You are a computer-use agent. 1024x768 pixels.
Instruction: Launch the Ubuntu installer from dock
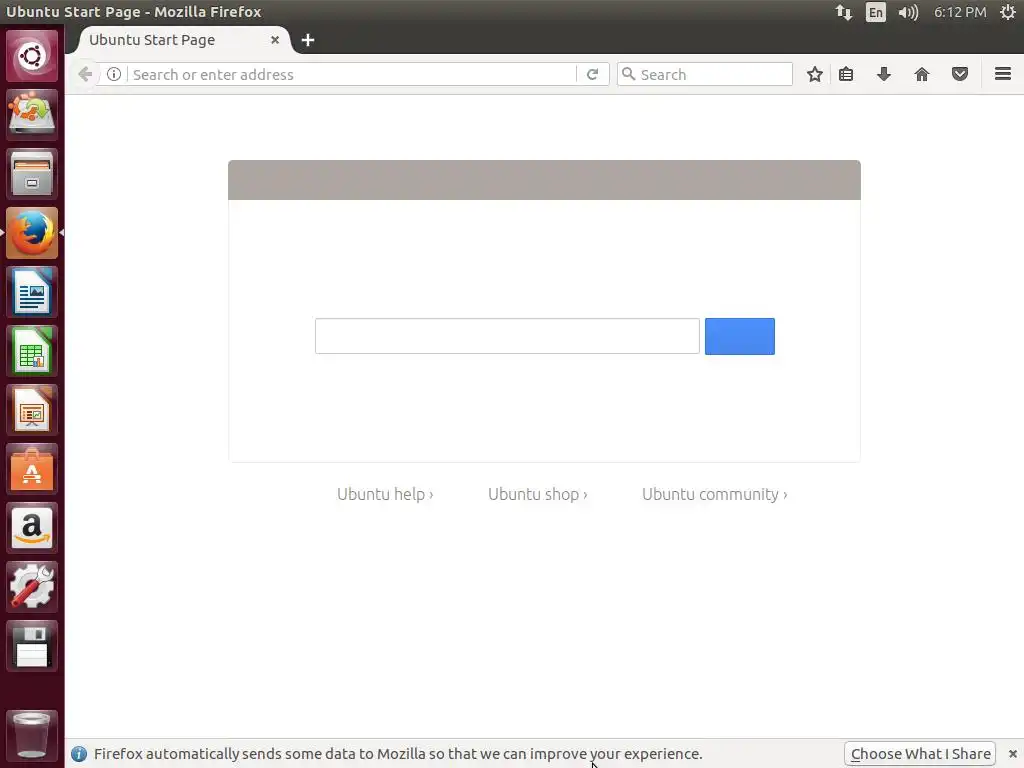(31, 114)
